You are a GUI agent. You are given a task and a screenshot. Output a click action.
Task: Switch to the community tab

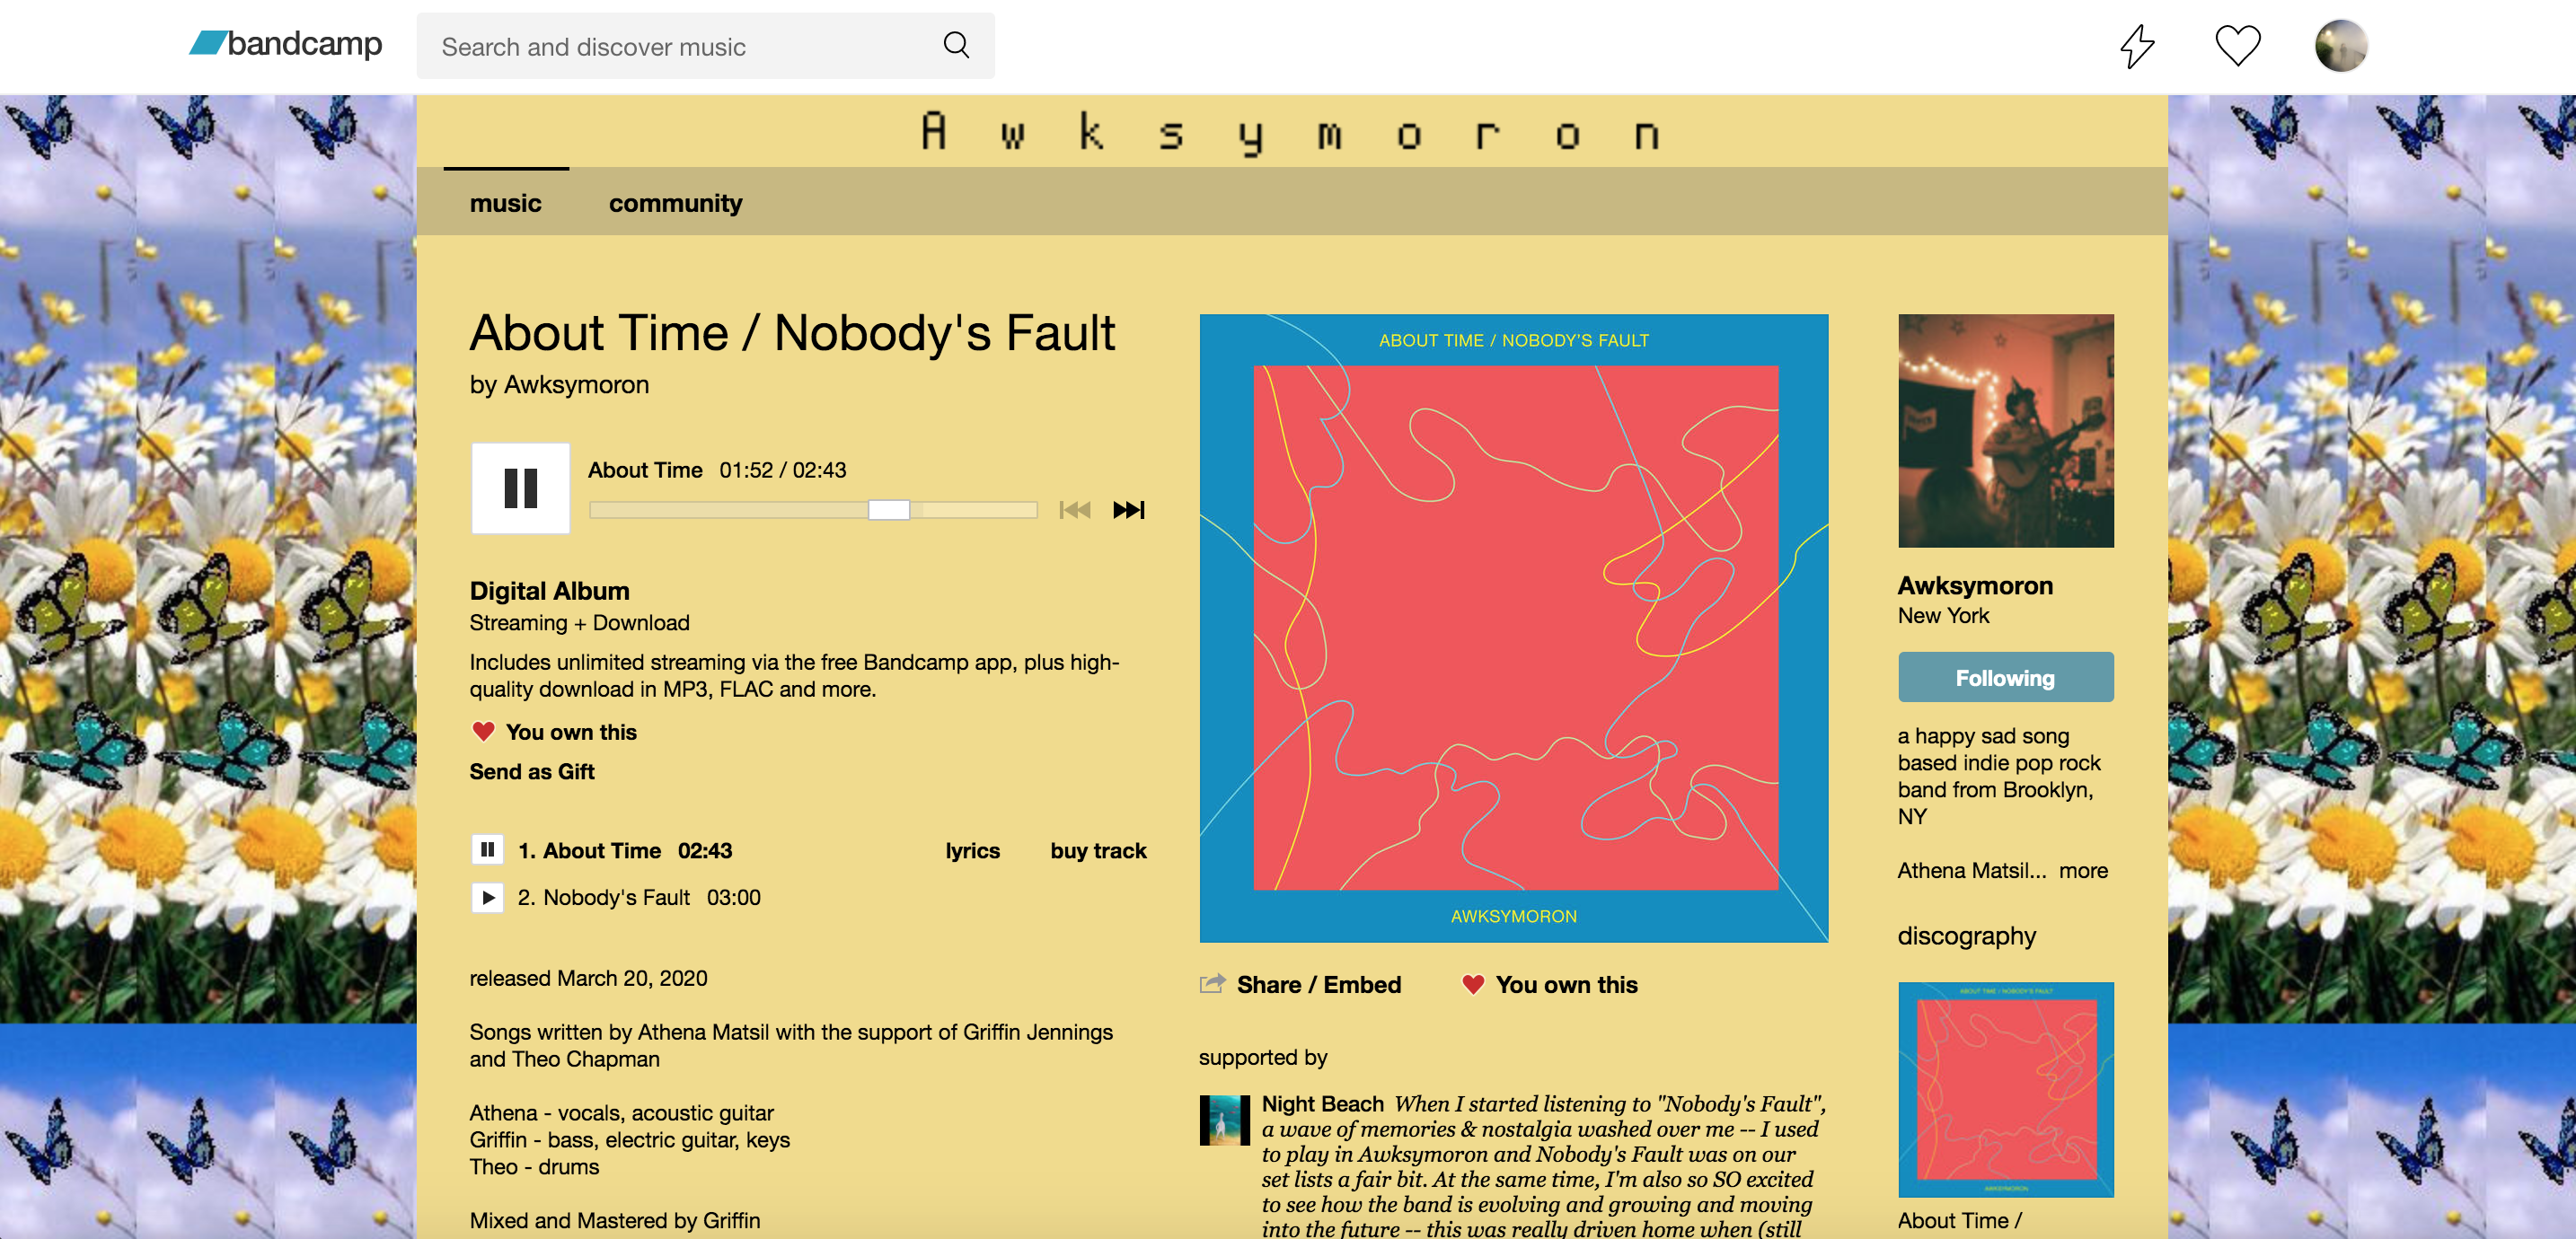675,203
